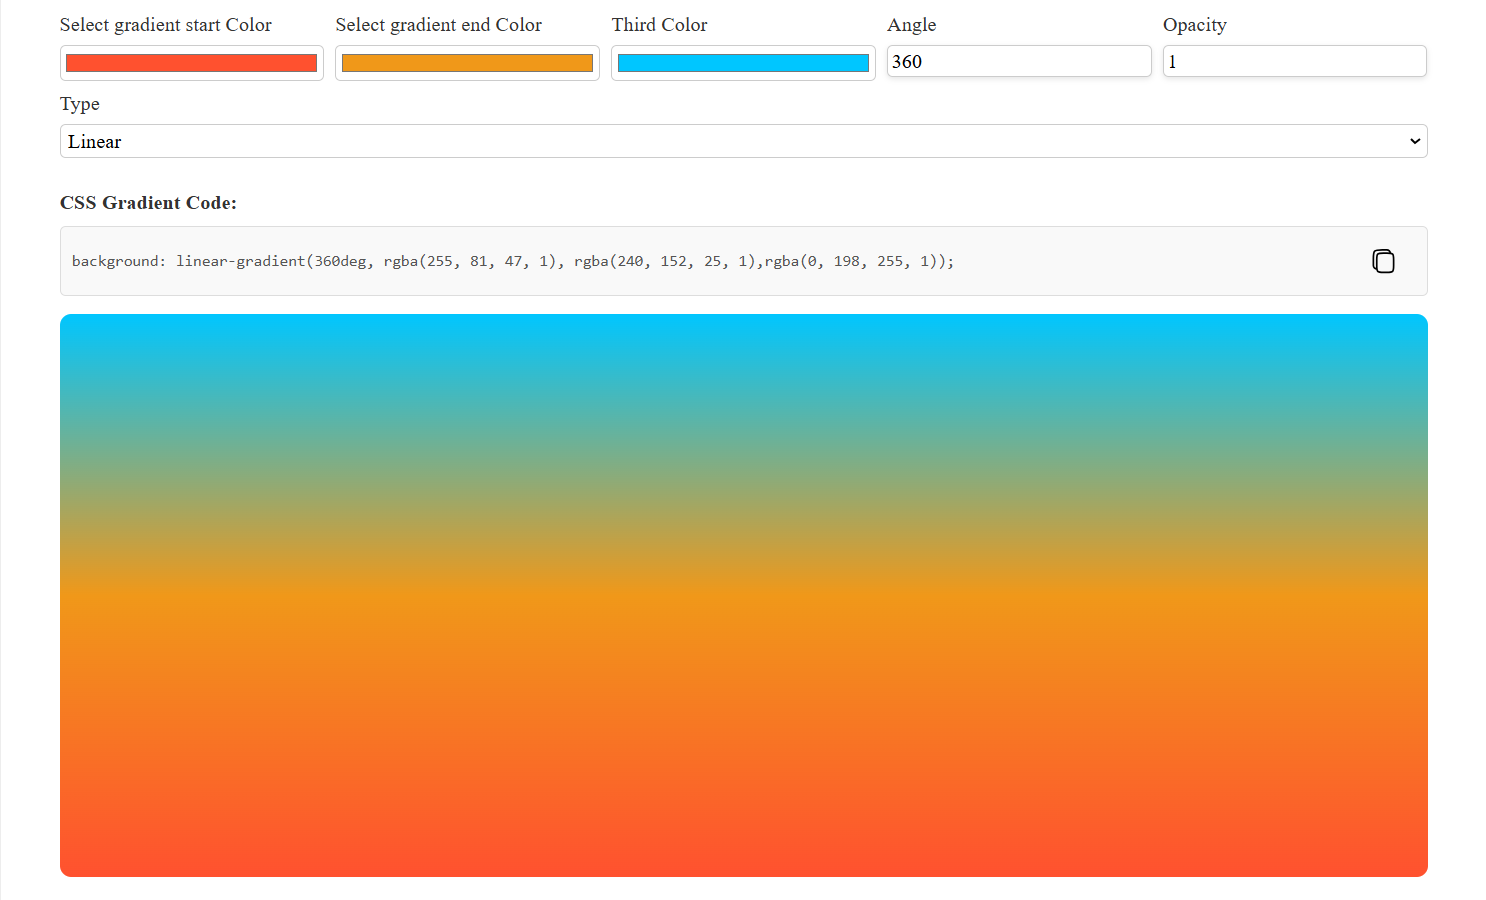
Task: Click the 'Select gradient end Color' label
Action: click(439, 25)
